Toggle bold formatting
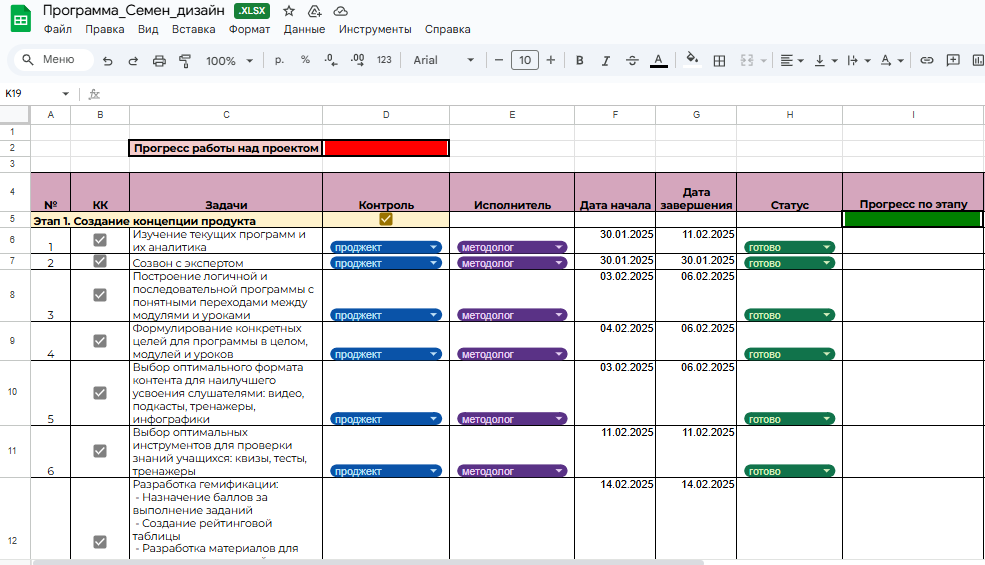 [580, 60]
